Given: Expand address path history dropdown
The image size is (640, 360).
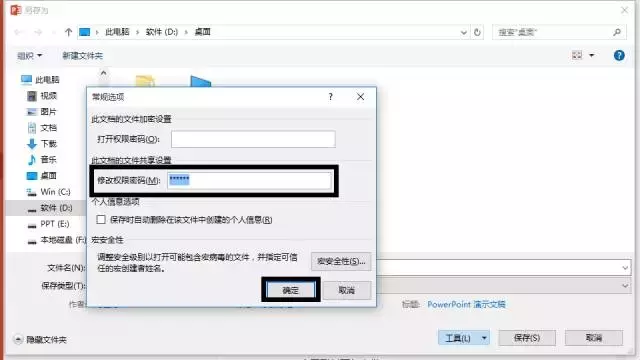Looking at the screenshot, I should click(x=463, y=32).
